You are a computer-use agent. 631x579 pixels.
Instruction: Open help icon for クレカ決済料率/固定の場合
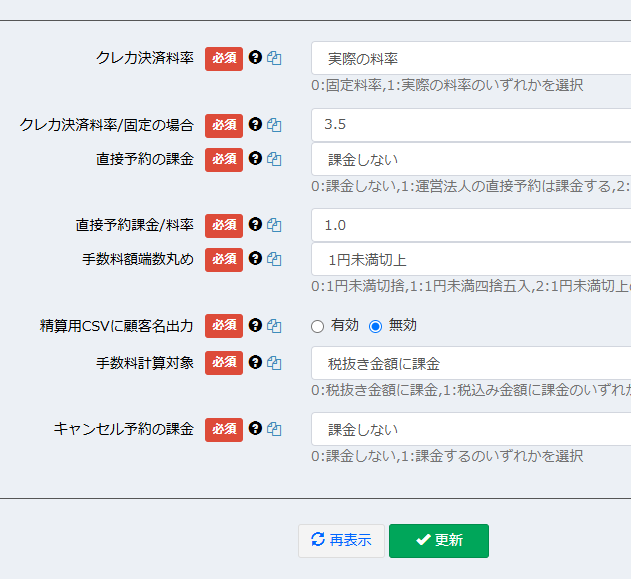coord(255,124)
